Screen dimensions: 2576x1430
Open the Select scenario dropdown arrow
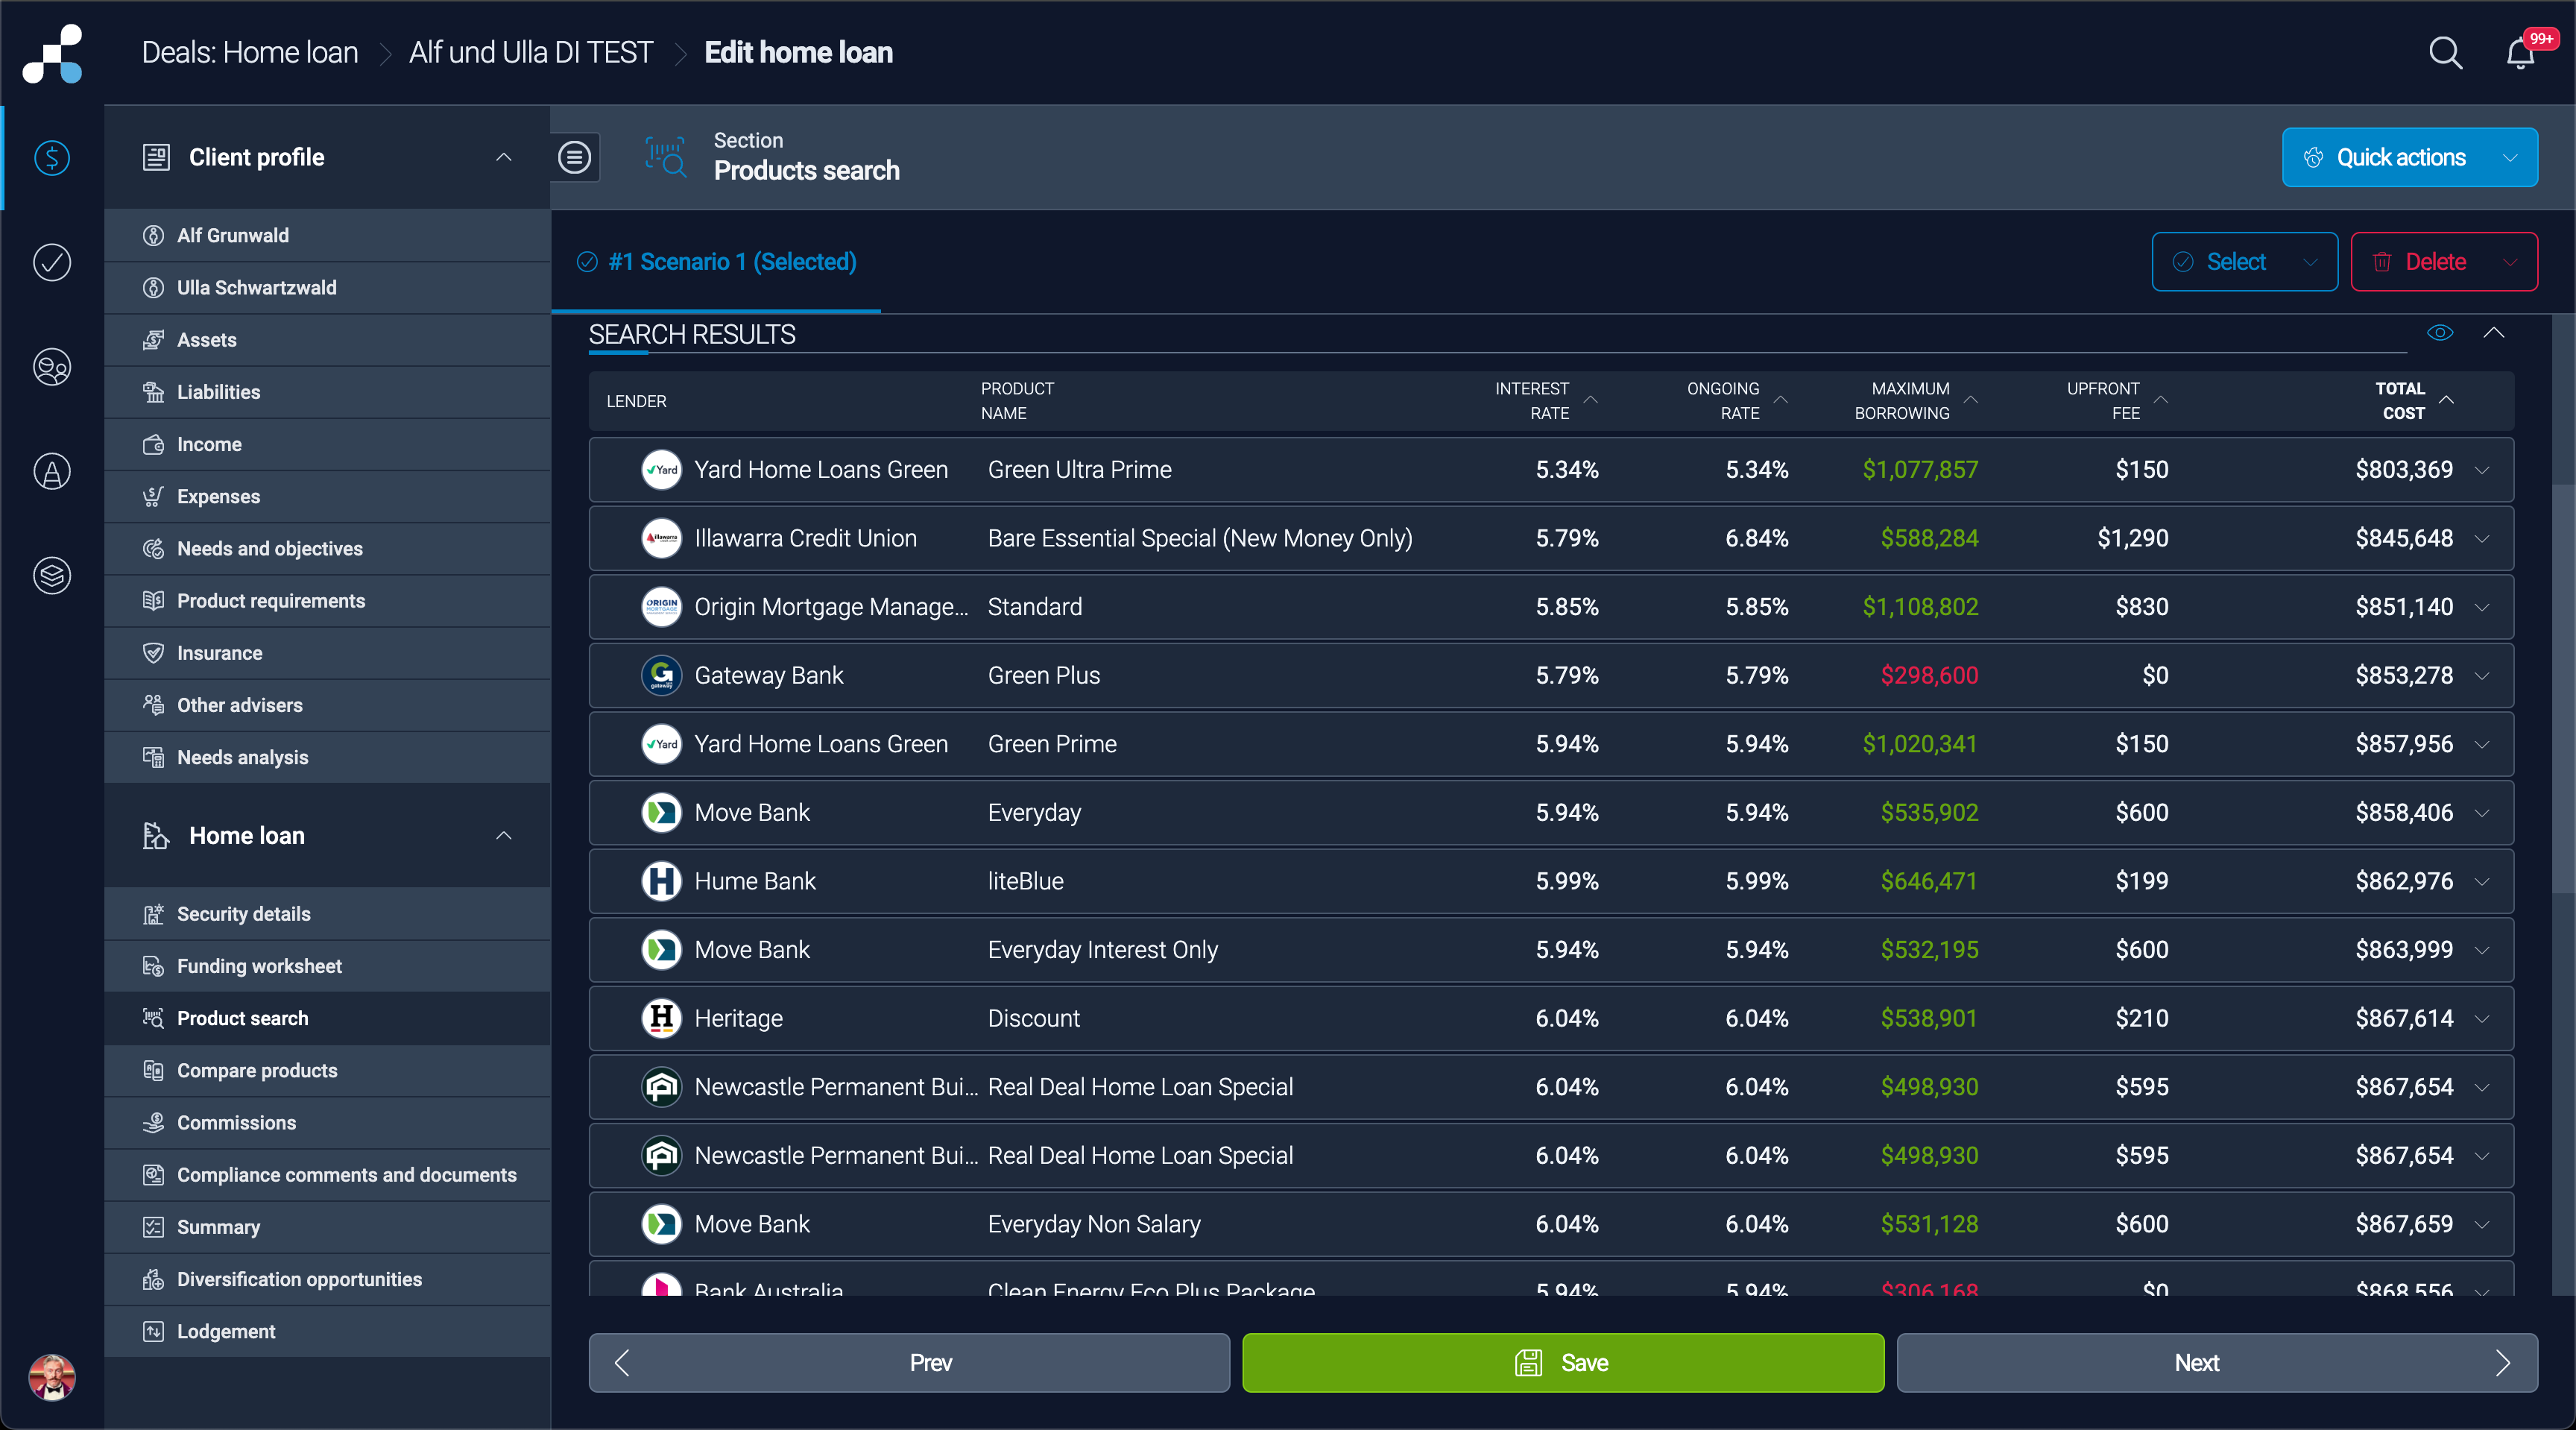(x=2311, y=262)
